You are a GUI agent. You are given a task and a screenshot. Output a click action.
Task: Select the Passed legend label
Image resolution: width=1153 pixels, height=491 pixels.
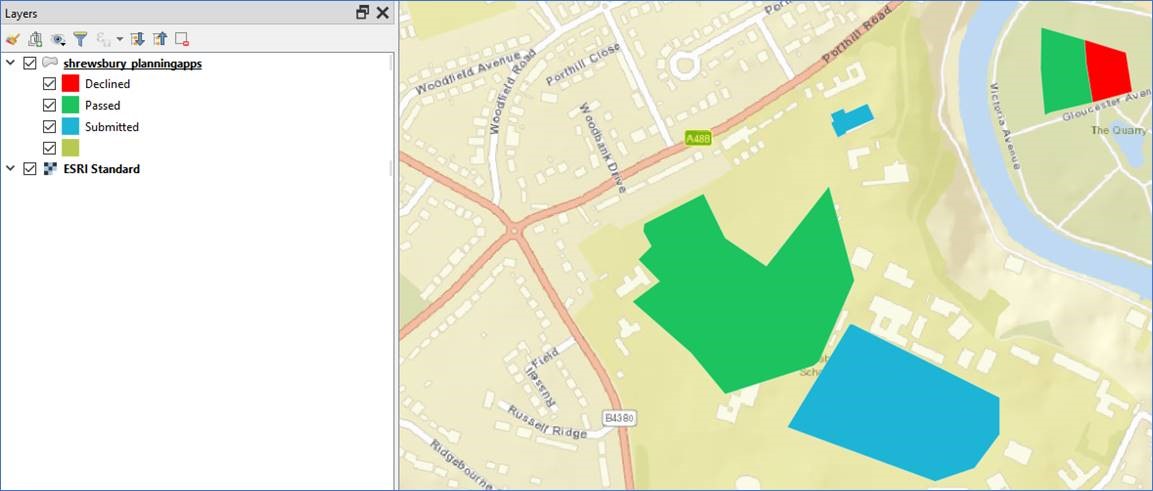tap(102, 105)
